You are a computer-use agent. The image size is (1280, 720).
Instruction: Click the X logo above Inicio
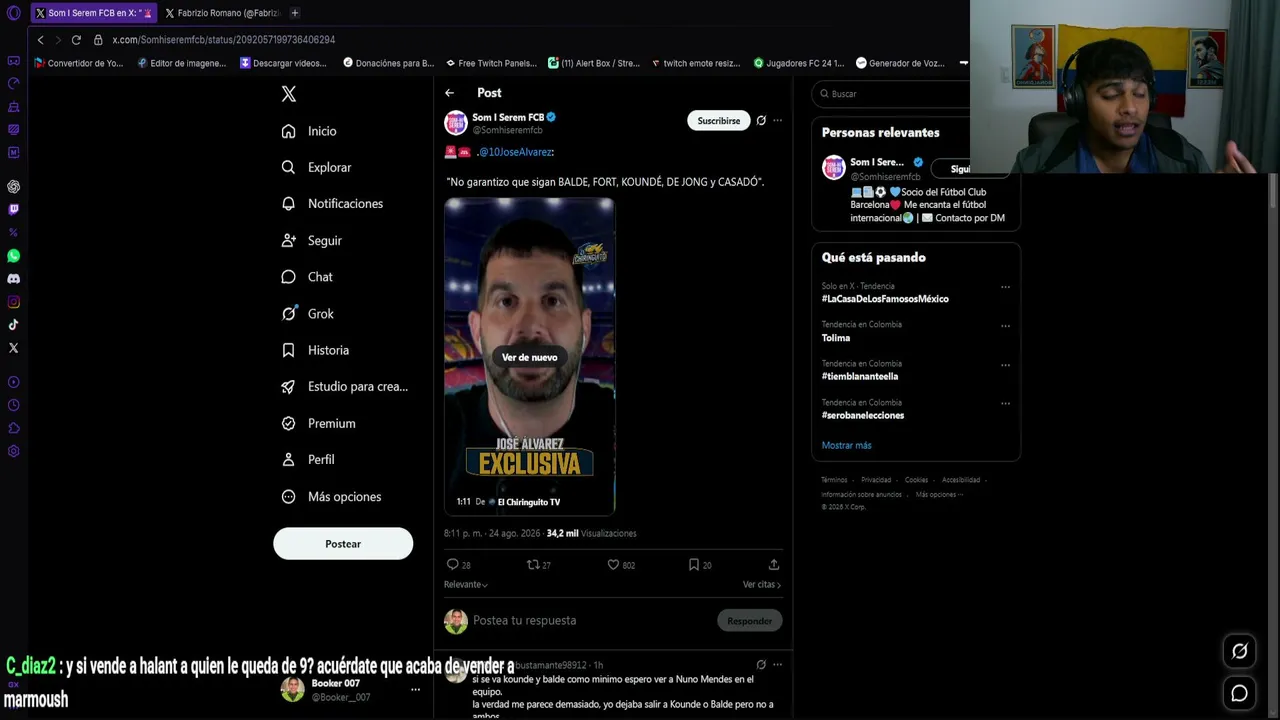(x=288, y=94)
